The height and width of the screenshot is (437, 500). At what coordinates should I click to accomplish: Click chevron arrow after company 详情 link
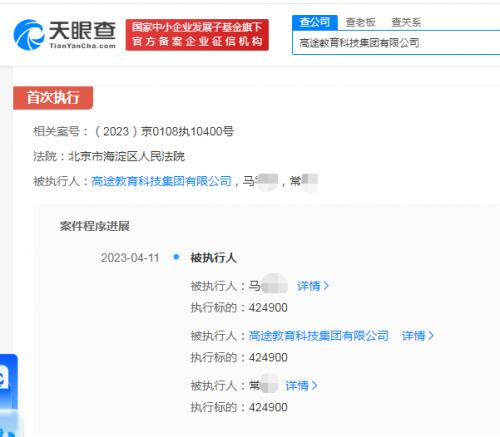point(431,335)
